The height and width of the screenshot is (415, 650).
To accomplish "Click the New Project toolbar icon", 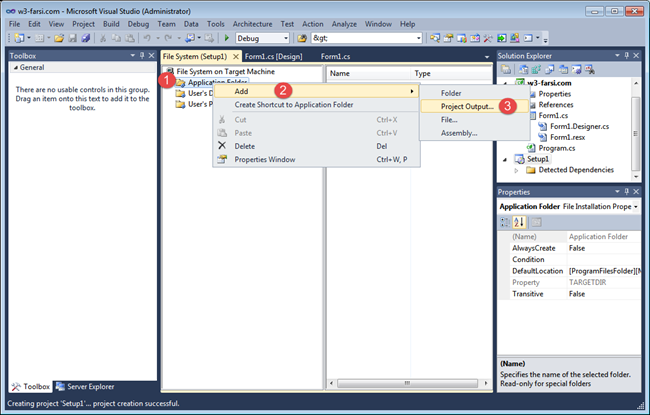I will 19,38.
